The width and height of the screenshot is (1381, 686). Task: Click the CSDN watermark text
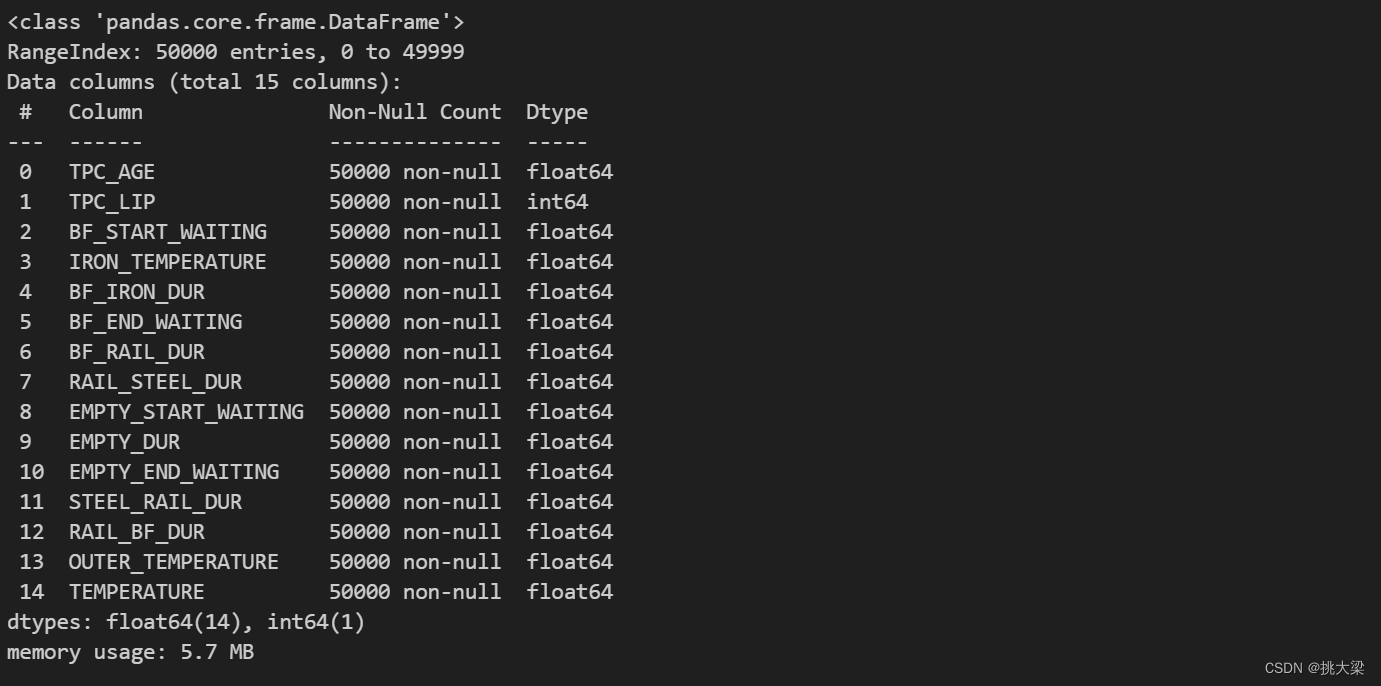pos(1314,668)
